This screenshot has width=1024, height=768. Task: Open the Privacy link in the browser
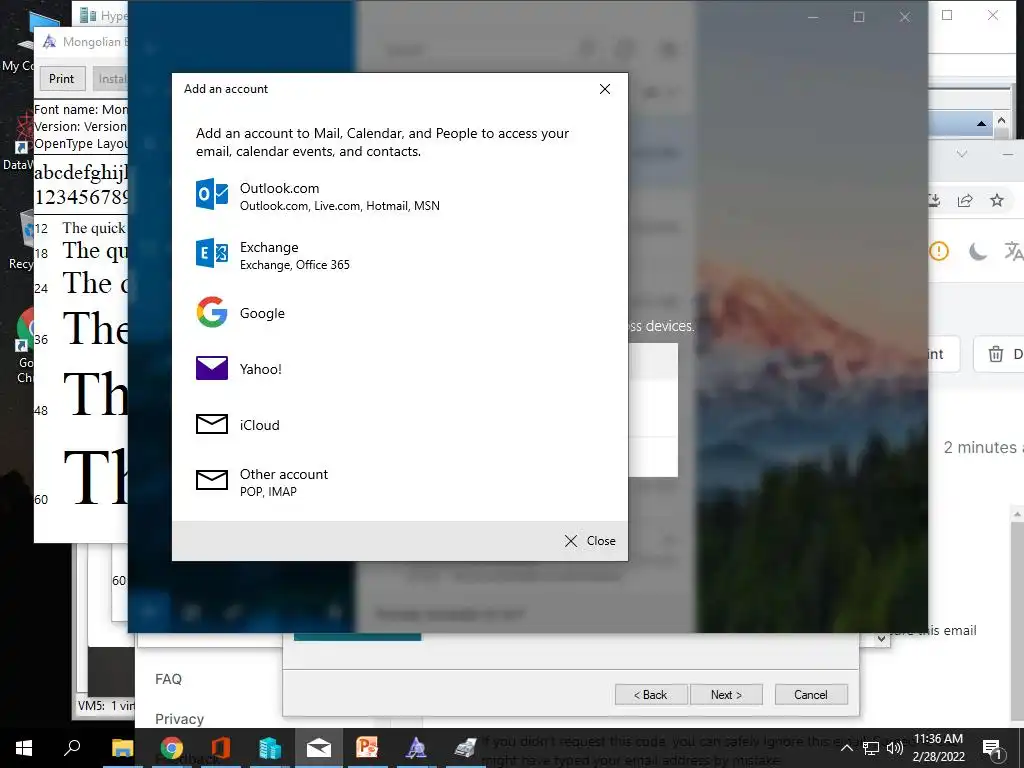180,719
